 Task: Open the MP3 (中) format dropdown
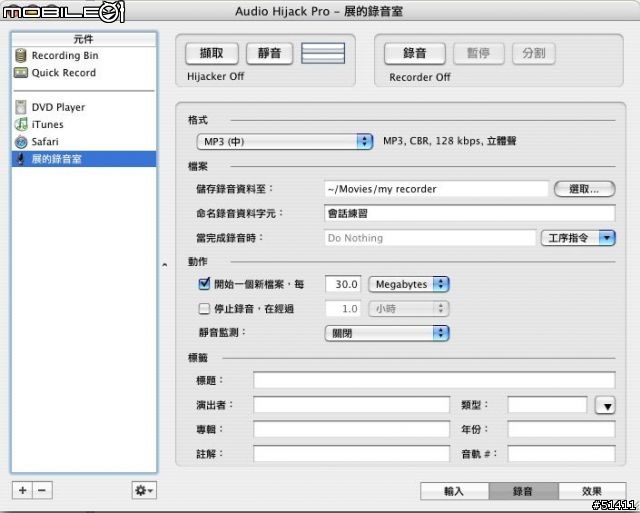tap(284, 142)
